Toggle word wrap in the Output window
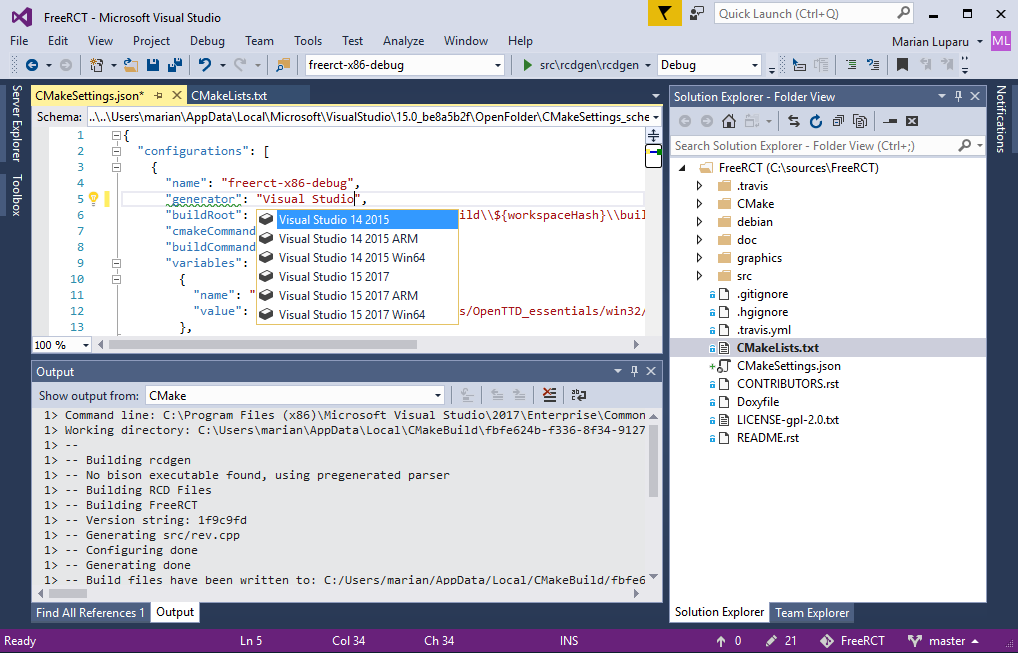 tap(578, 394)
